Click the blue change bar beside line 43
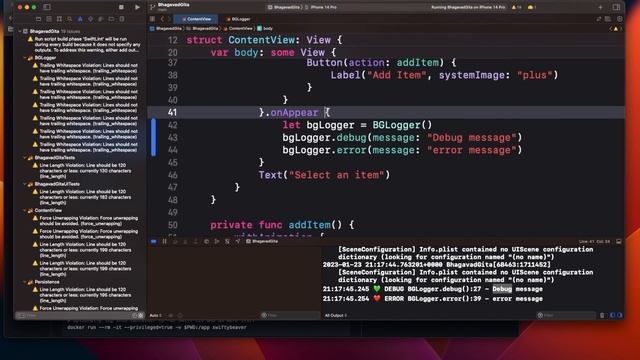 pos(153,138)
